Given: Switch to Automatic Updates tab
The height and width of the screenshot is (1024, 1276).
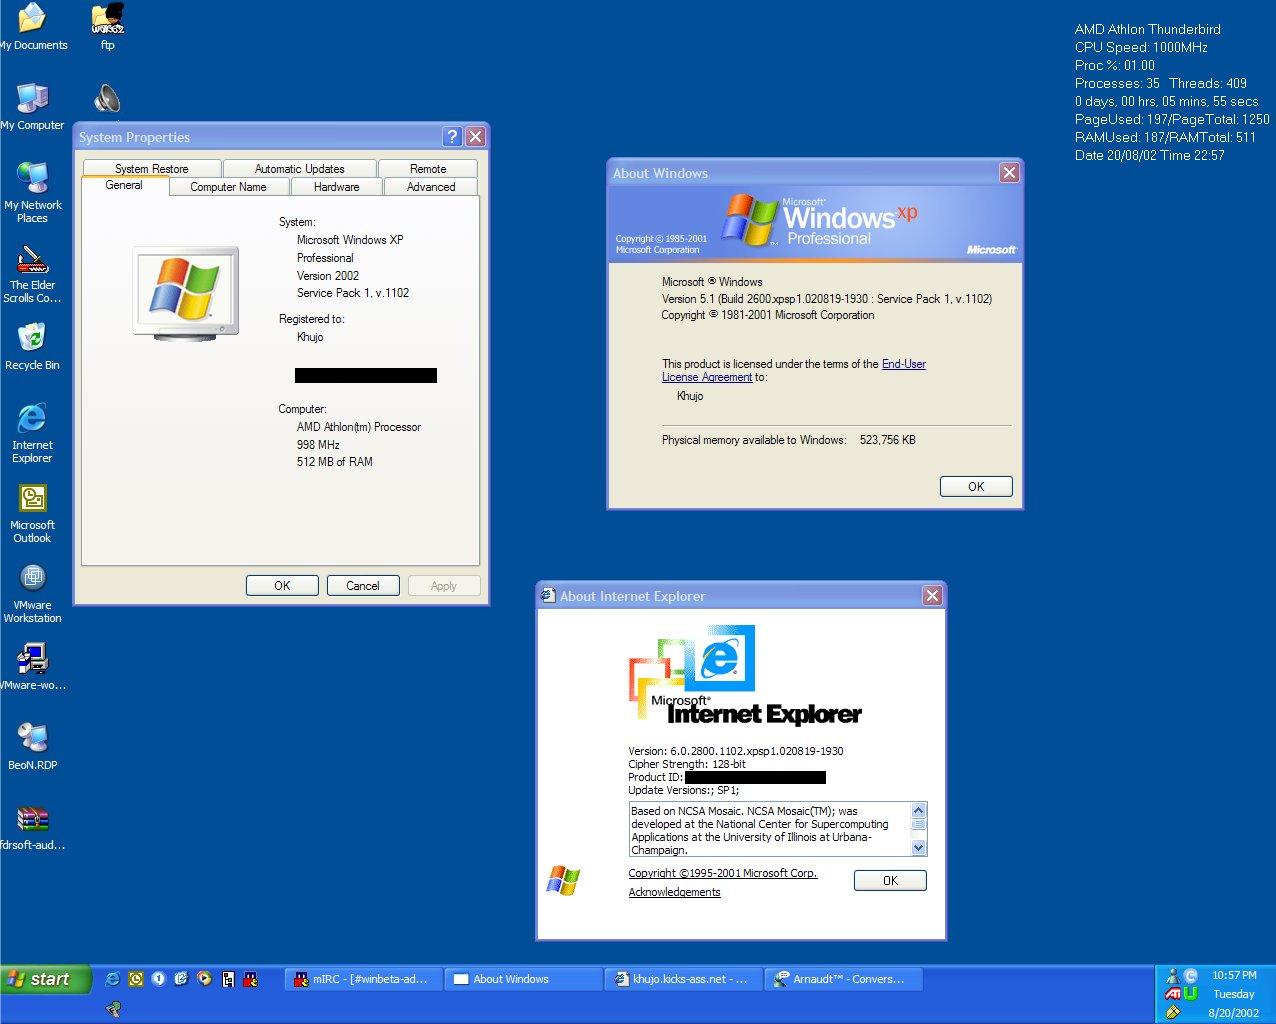Looking at the screenshot, I should click(x=299, y=169).
